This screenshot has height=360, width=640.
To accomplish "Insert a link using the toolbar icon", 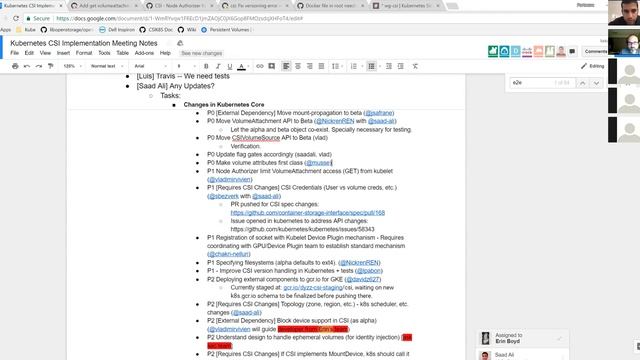I will pos(260,66).
